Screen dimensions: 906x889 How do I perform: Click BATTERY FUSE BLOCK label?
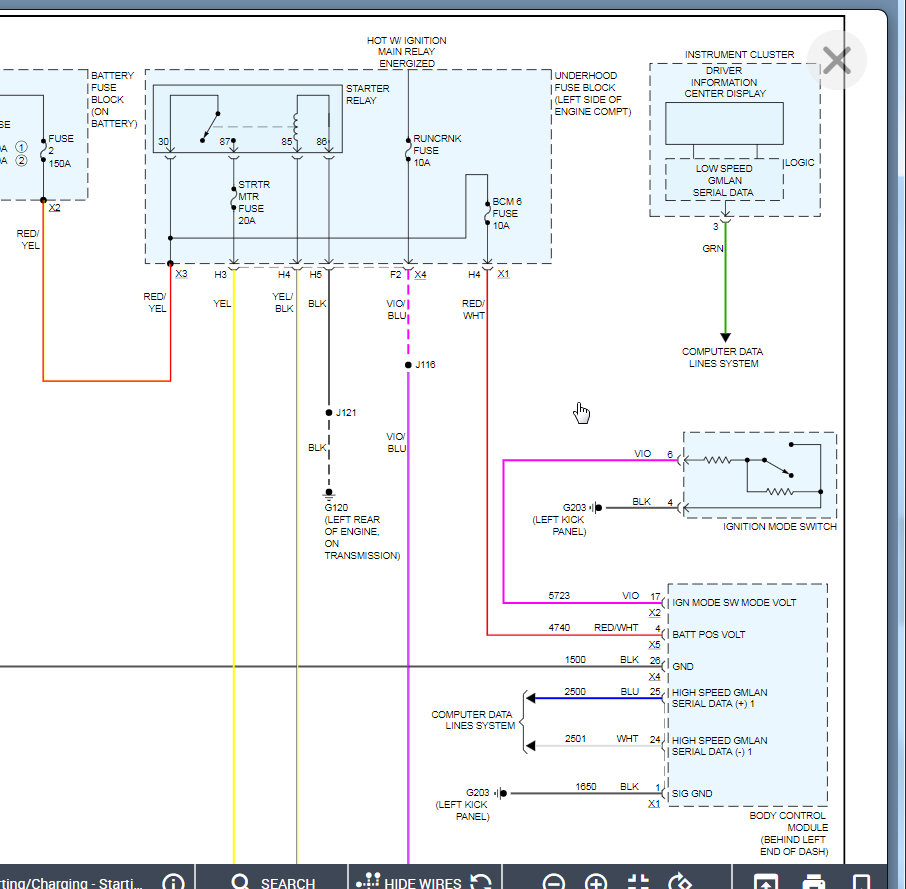pyautogui.click(x=113, y=99)
